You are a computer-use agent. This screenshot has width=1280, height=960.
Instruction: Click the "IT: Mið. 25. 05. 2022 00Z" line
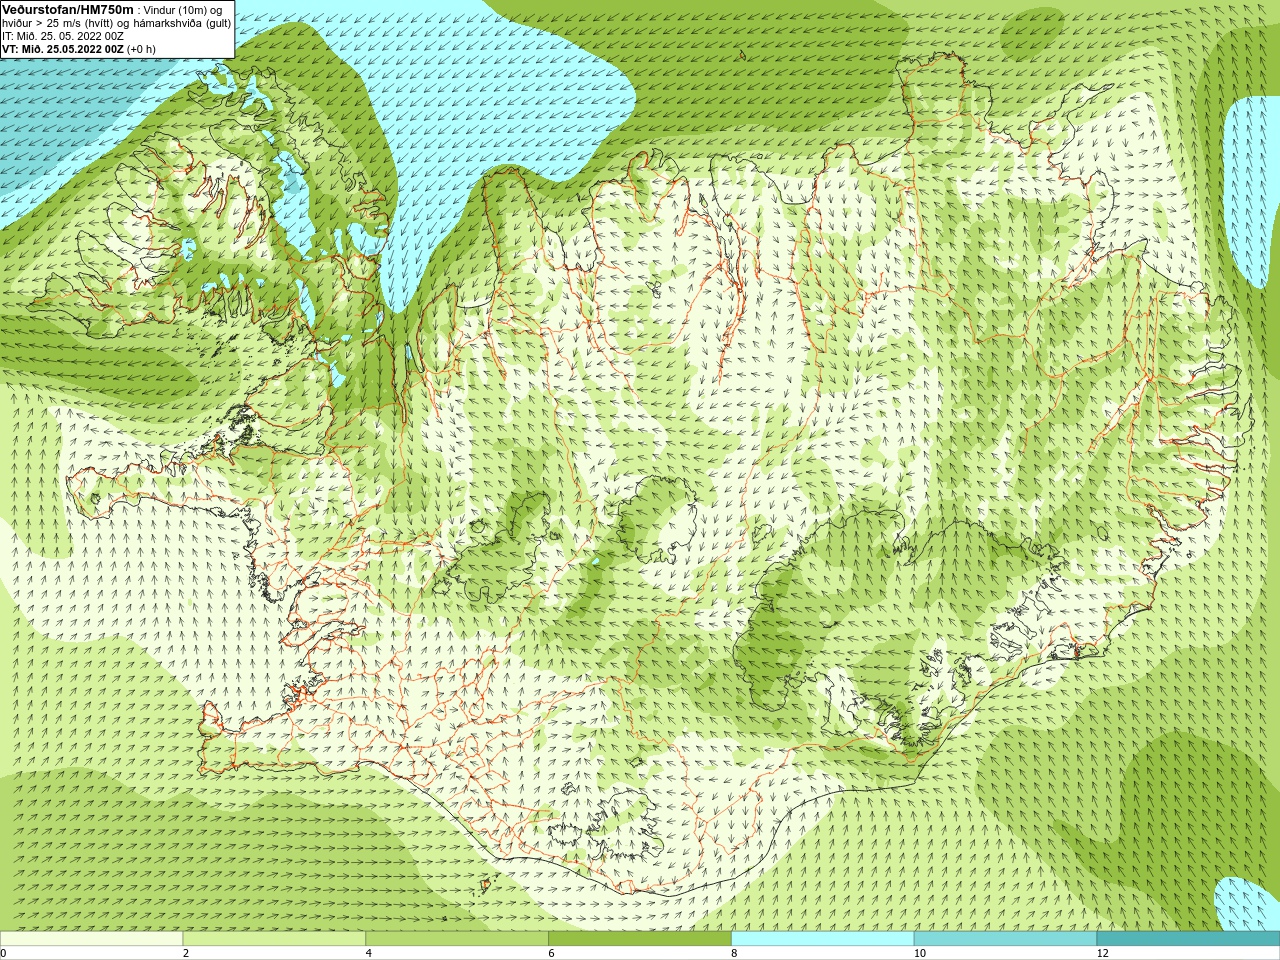coord(63,36)
